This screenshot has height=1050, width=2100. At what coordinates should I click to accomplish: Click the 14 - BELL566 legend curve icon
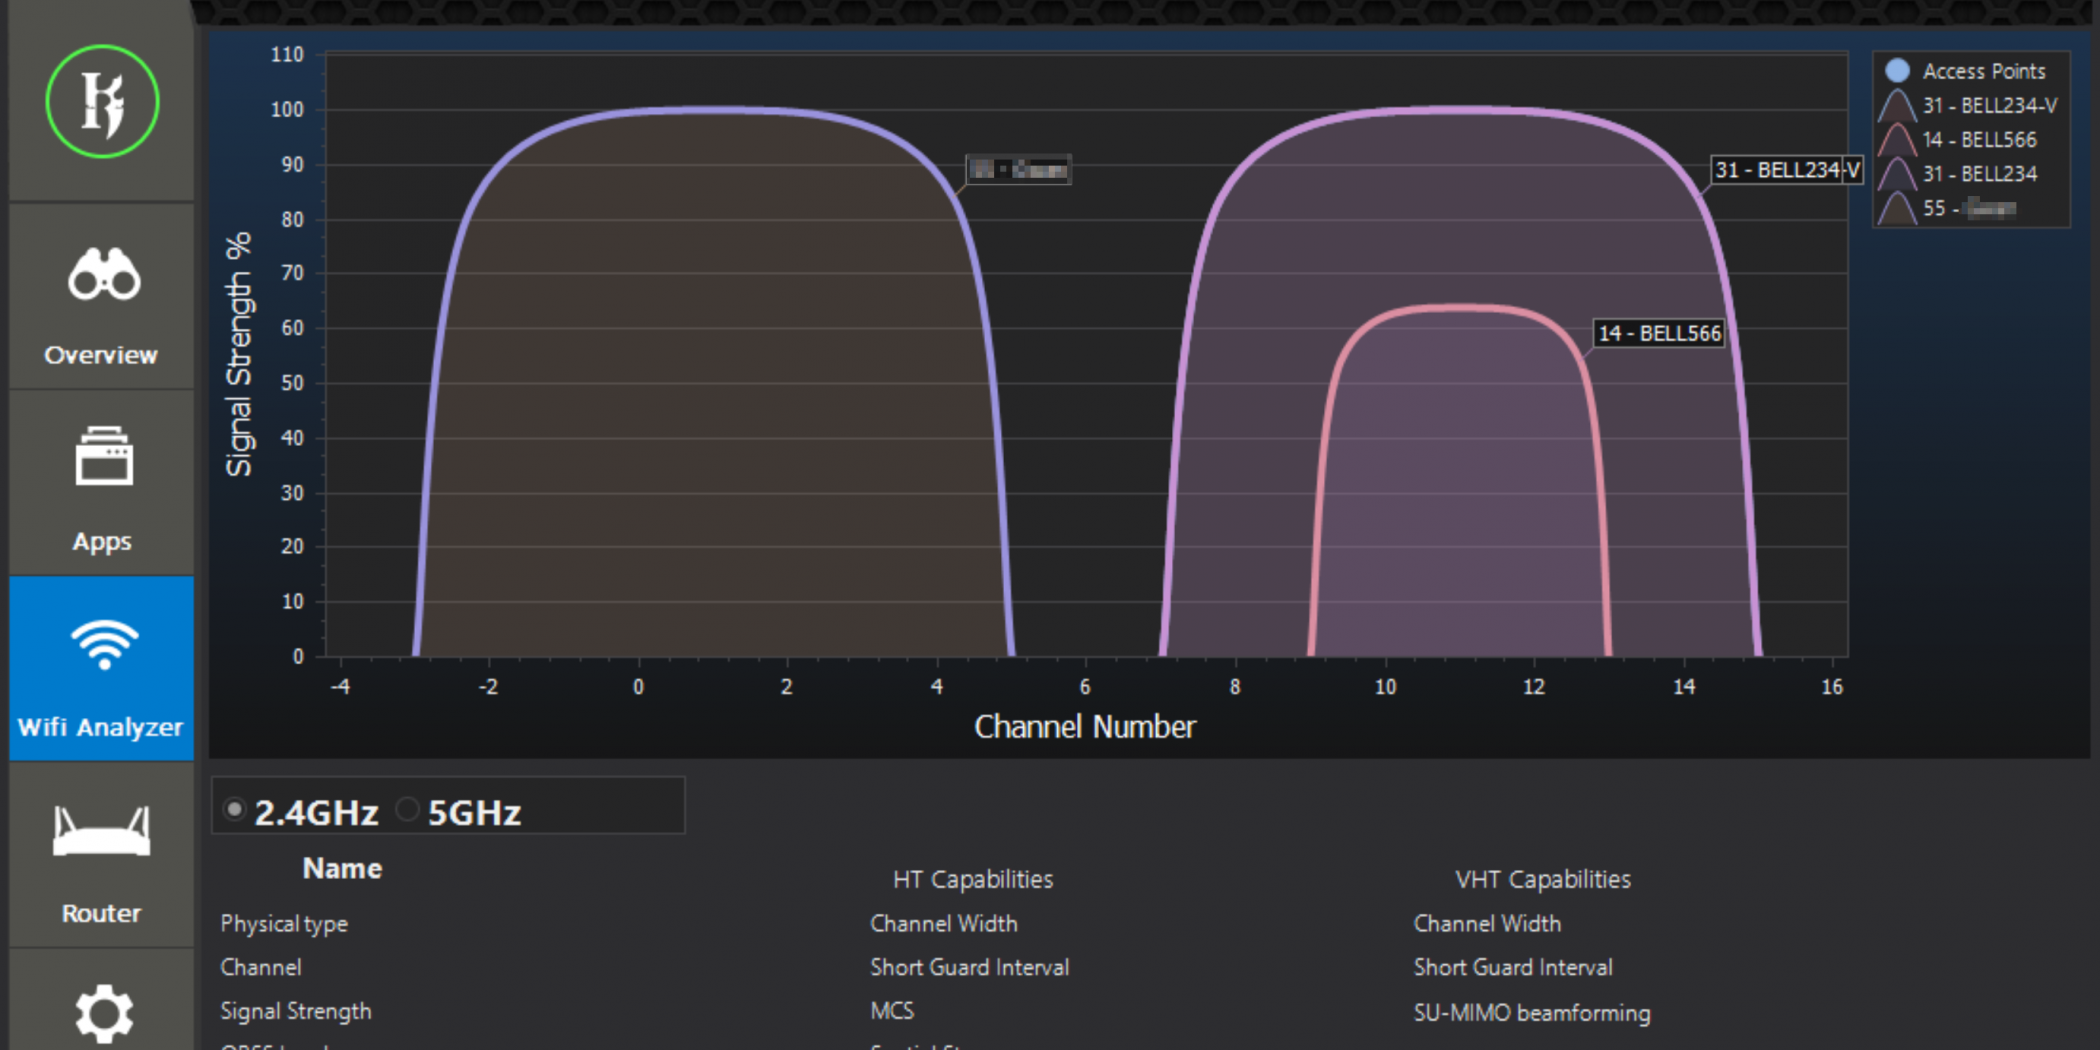(1897, 140)
